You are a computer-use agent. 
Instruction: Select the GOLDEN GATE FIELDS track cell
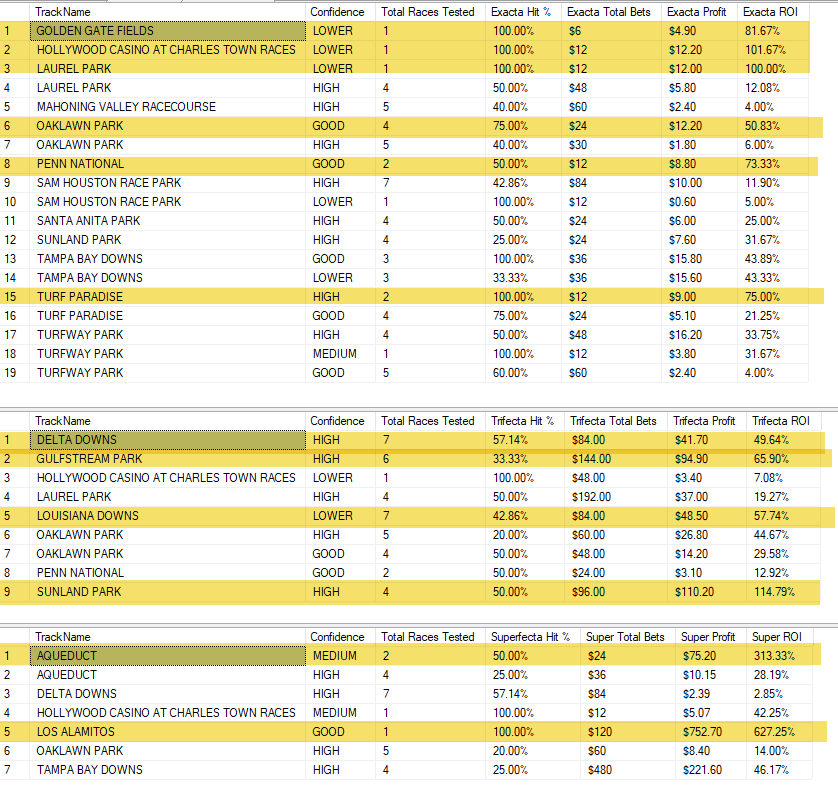point(168,31)
